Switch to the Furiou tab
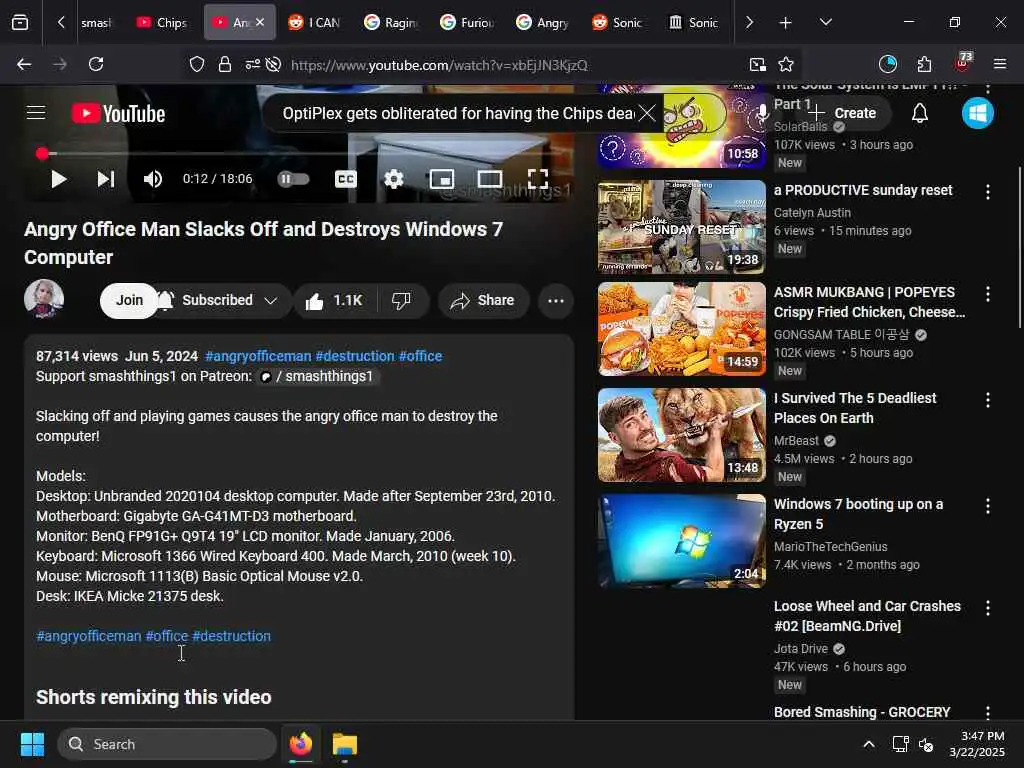 point(468,23)
